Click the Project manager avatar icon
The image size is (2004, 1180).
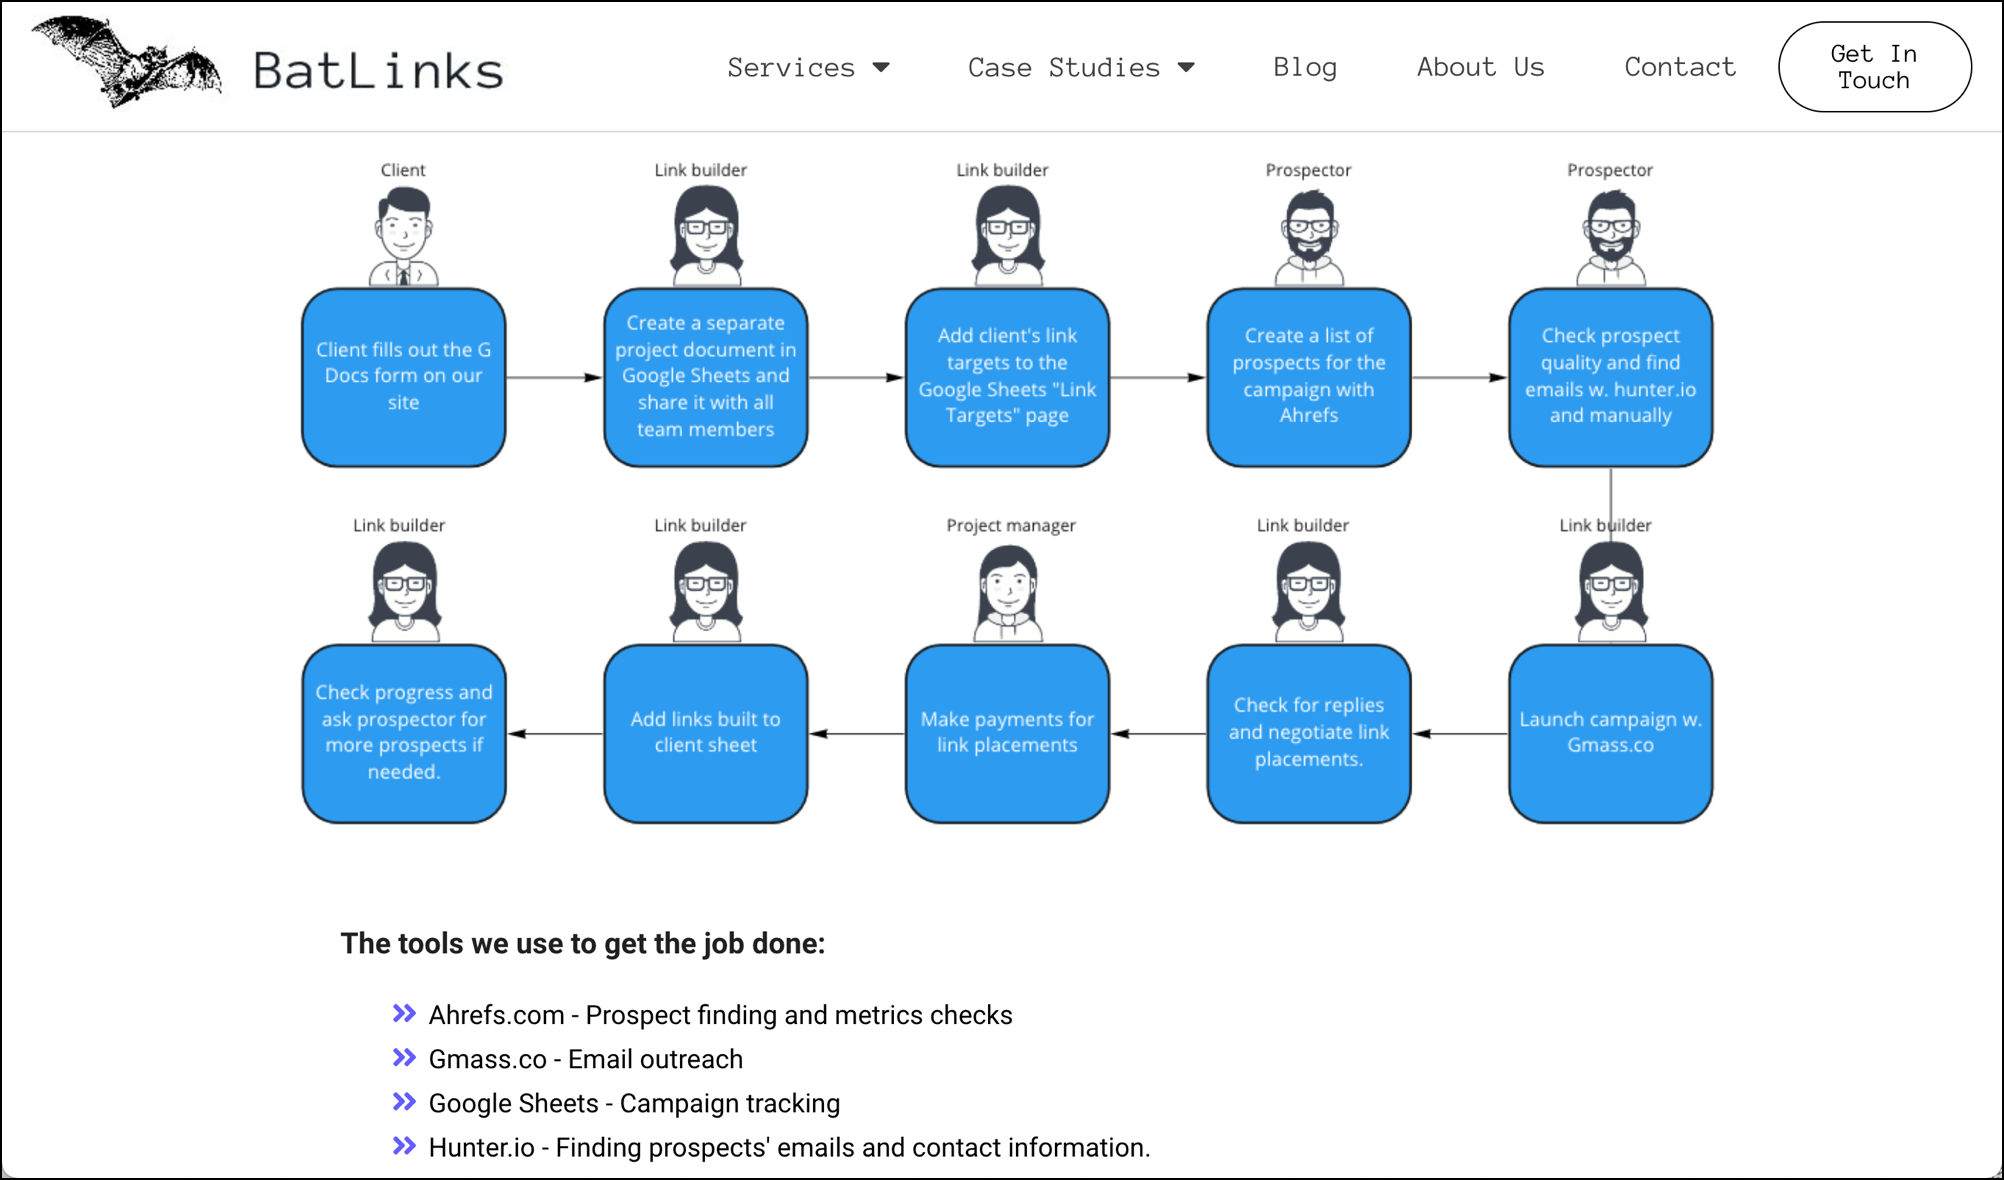click(1008, 594)
